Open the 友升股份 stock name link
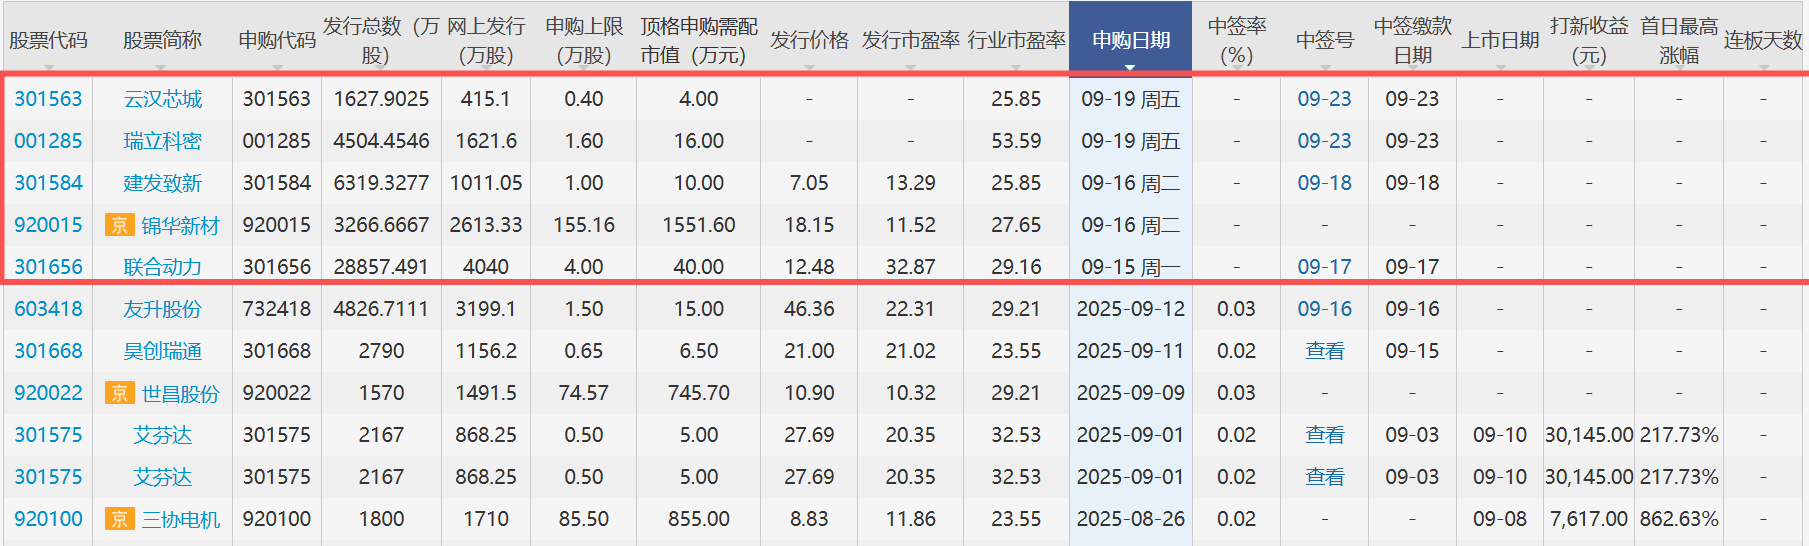Viewport: 1809px width, 546px height. (x=162, y=309)
